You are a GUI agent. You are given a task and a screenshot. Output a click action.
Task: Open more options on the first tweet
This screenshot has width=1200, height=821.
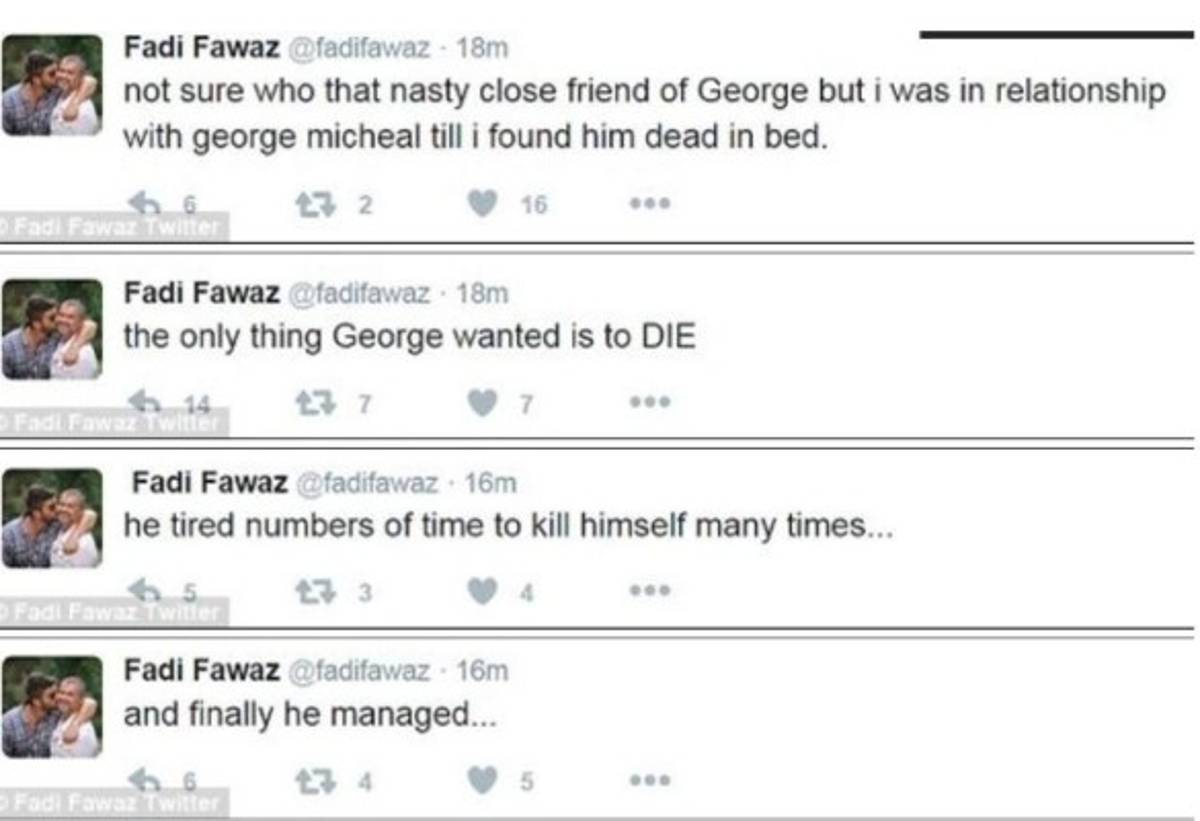pos(649,205)
